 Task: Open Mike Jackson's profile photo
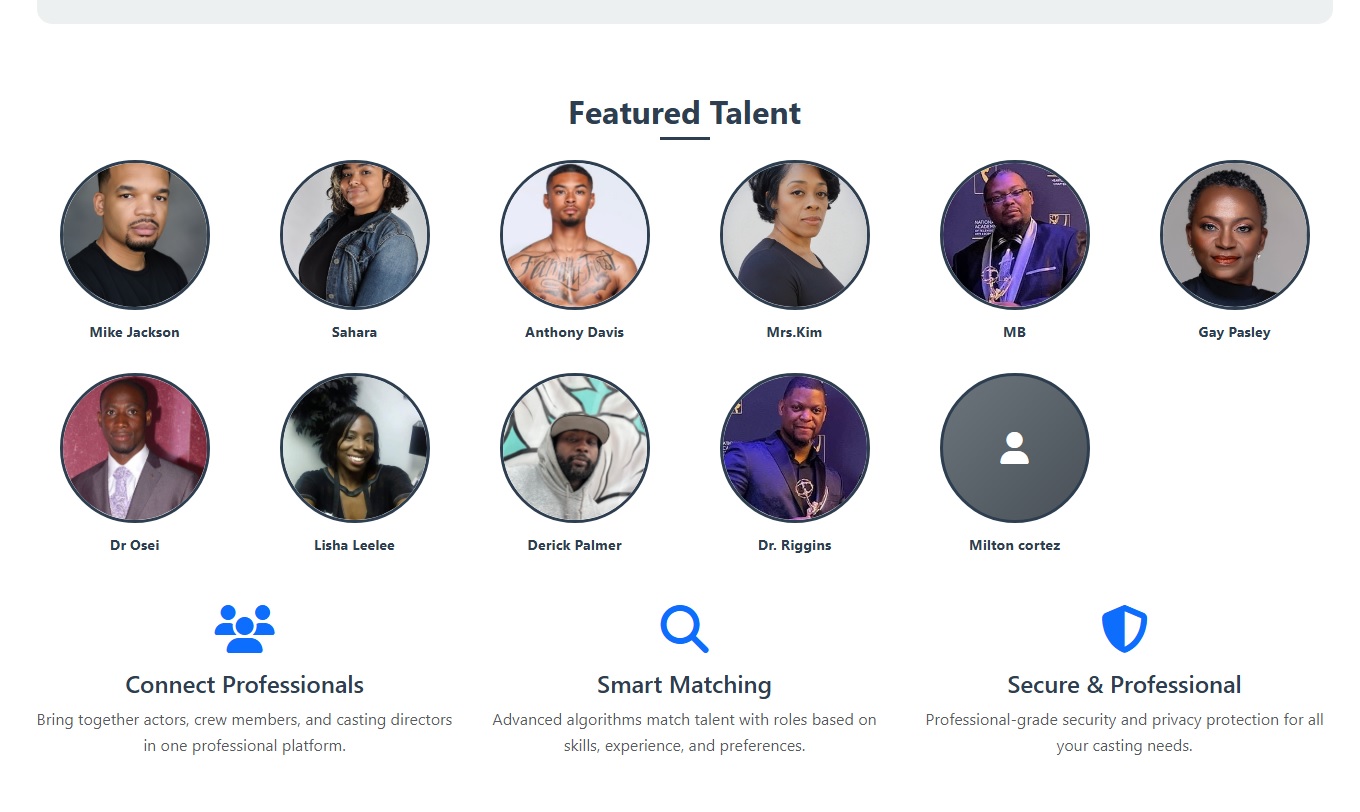(135, 235)
